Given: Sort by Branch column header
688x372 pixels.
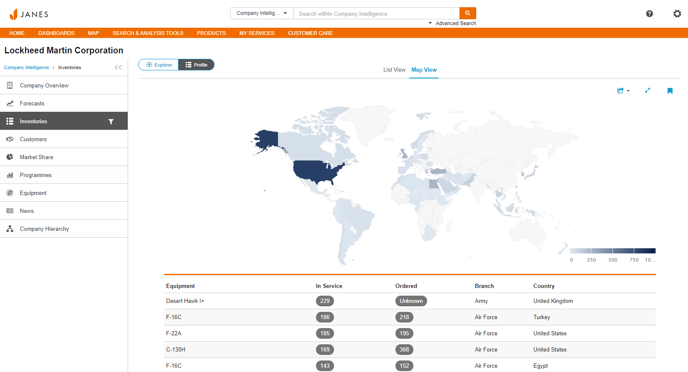Looking at the screenshot, I should pyautogui.click(x=484, y=286).
